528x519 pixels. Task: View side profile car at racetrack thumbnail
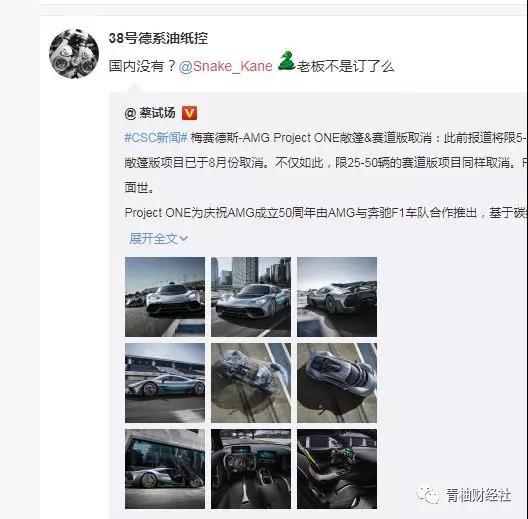click(165, 383)
